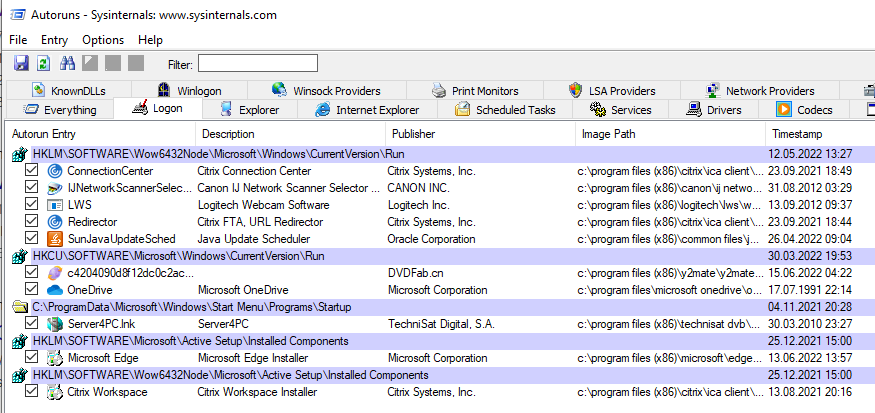Click the Microsoft Edge entry icon

click(x=54, y=358)
